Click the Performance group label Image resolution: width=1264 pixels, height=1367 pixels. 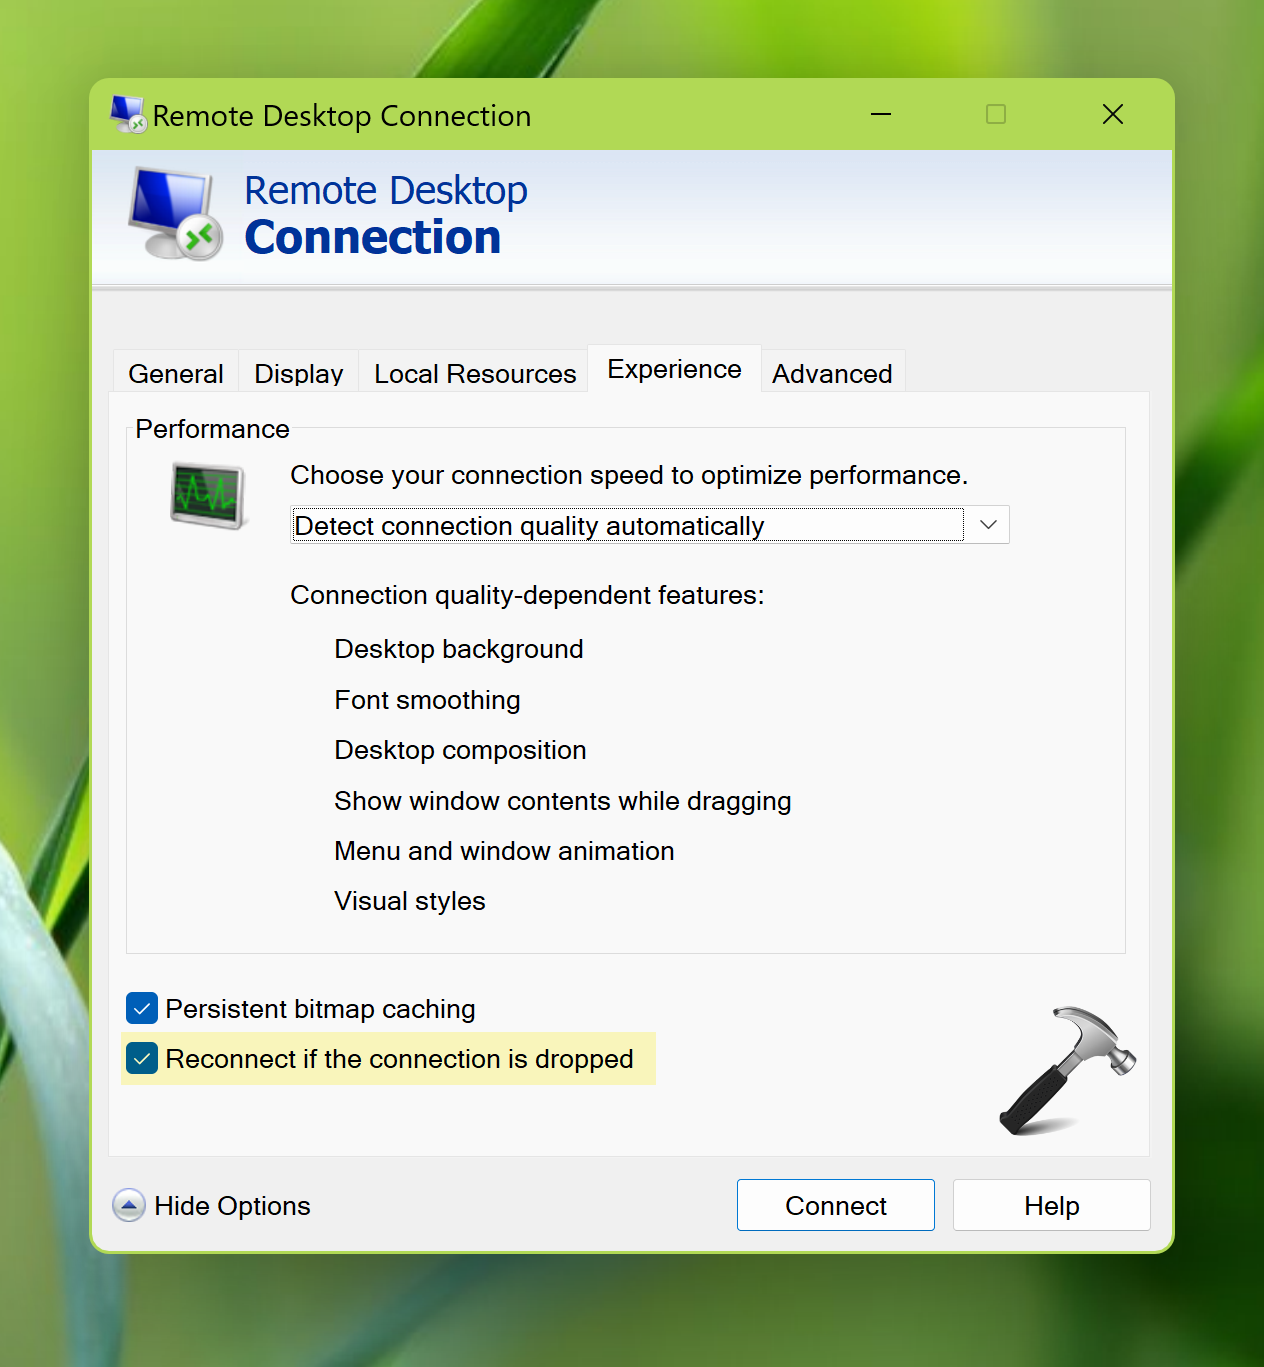coord(213,429)
